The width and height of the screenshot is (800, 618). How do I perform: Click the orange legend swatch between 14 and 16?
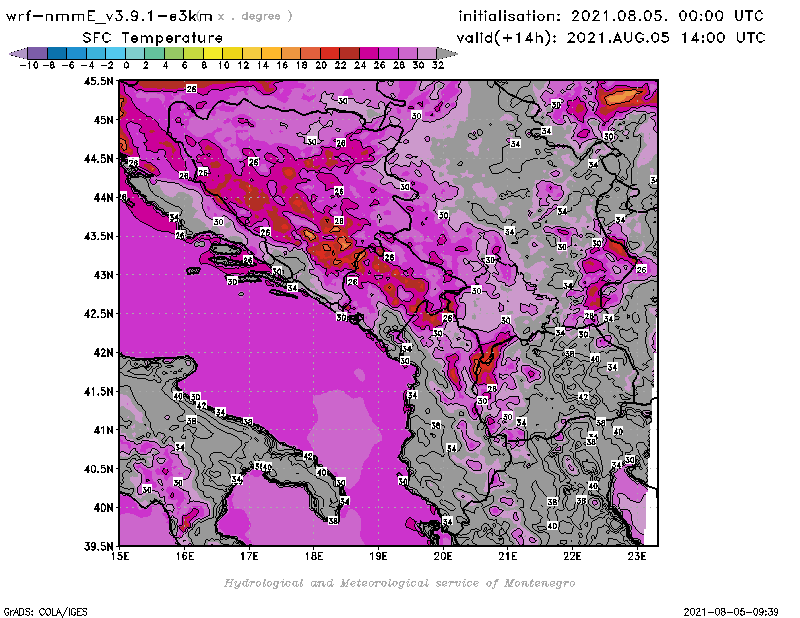(x=271, y=54)
